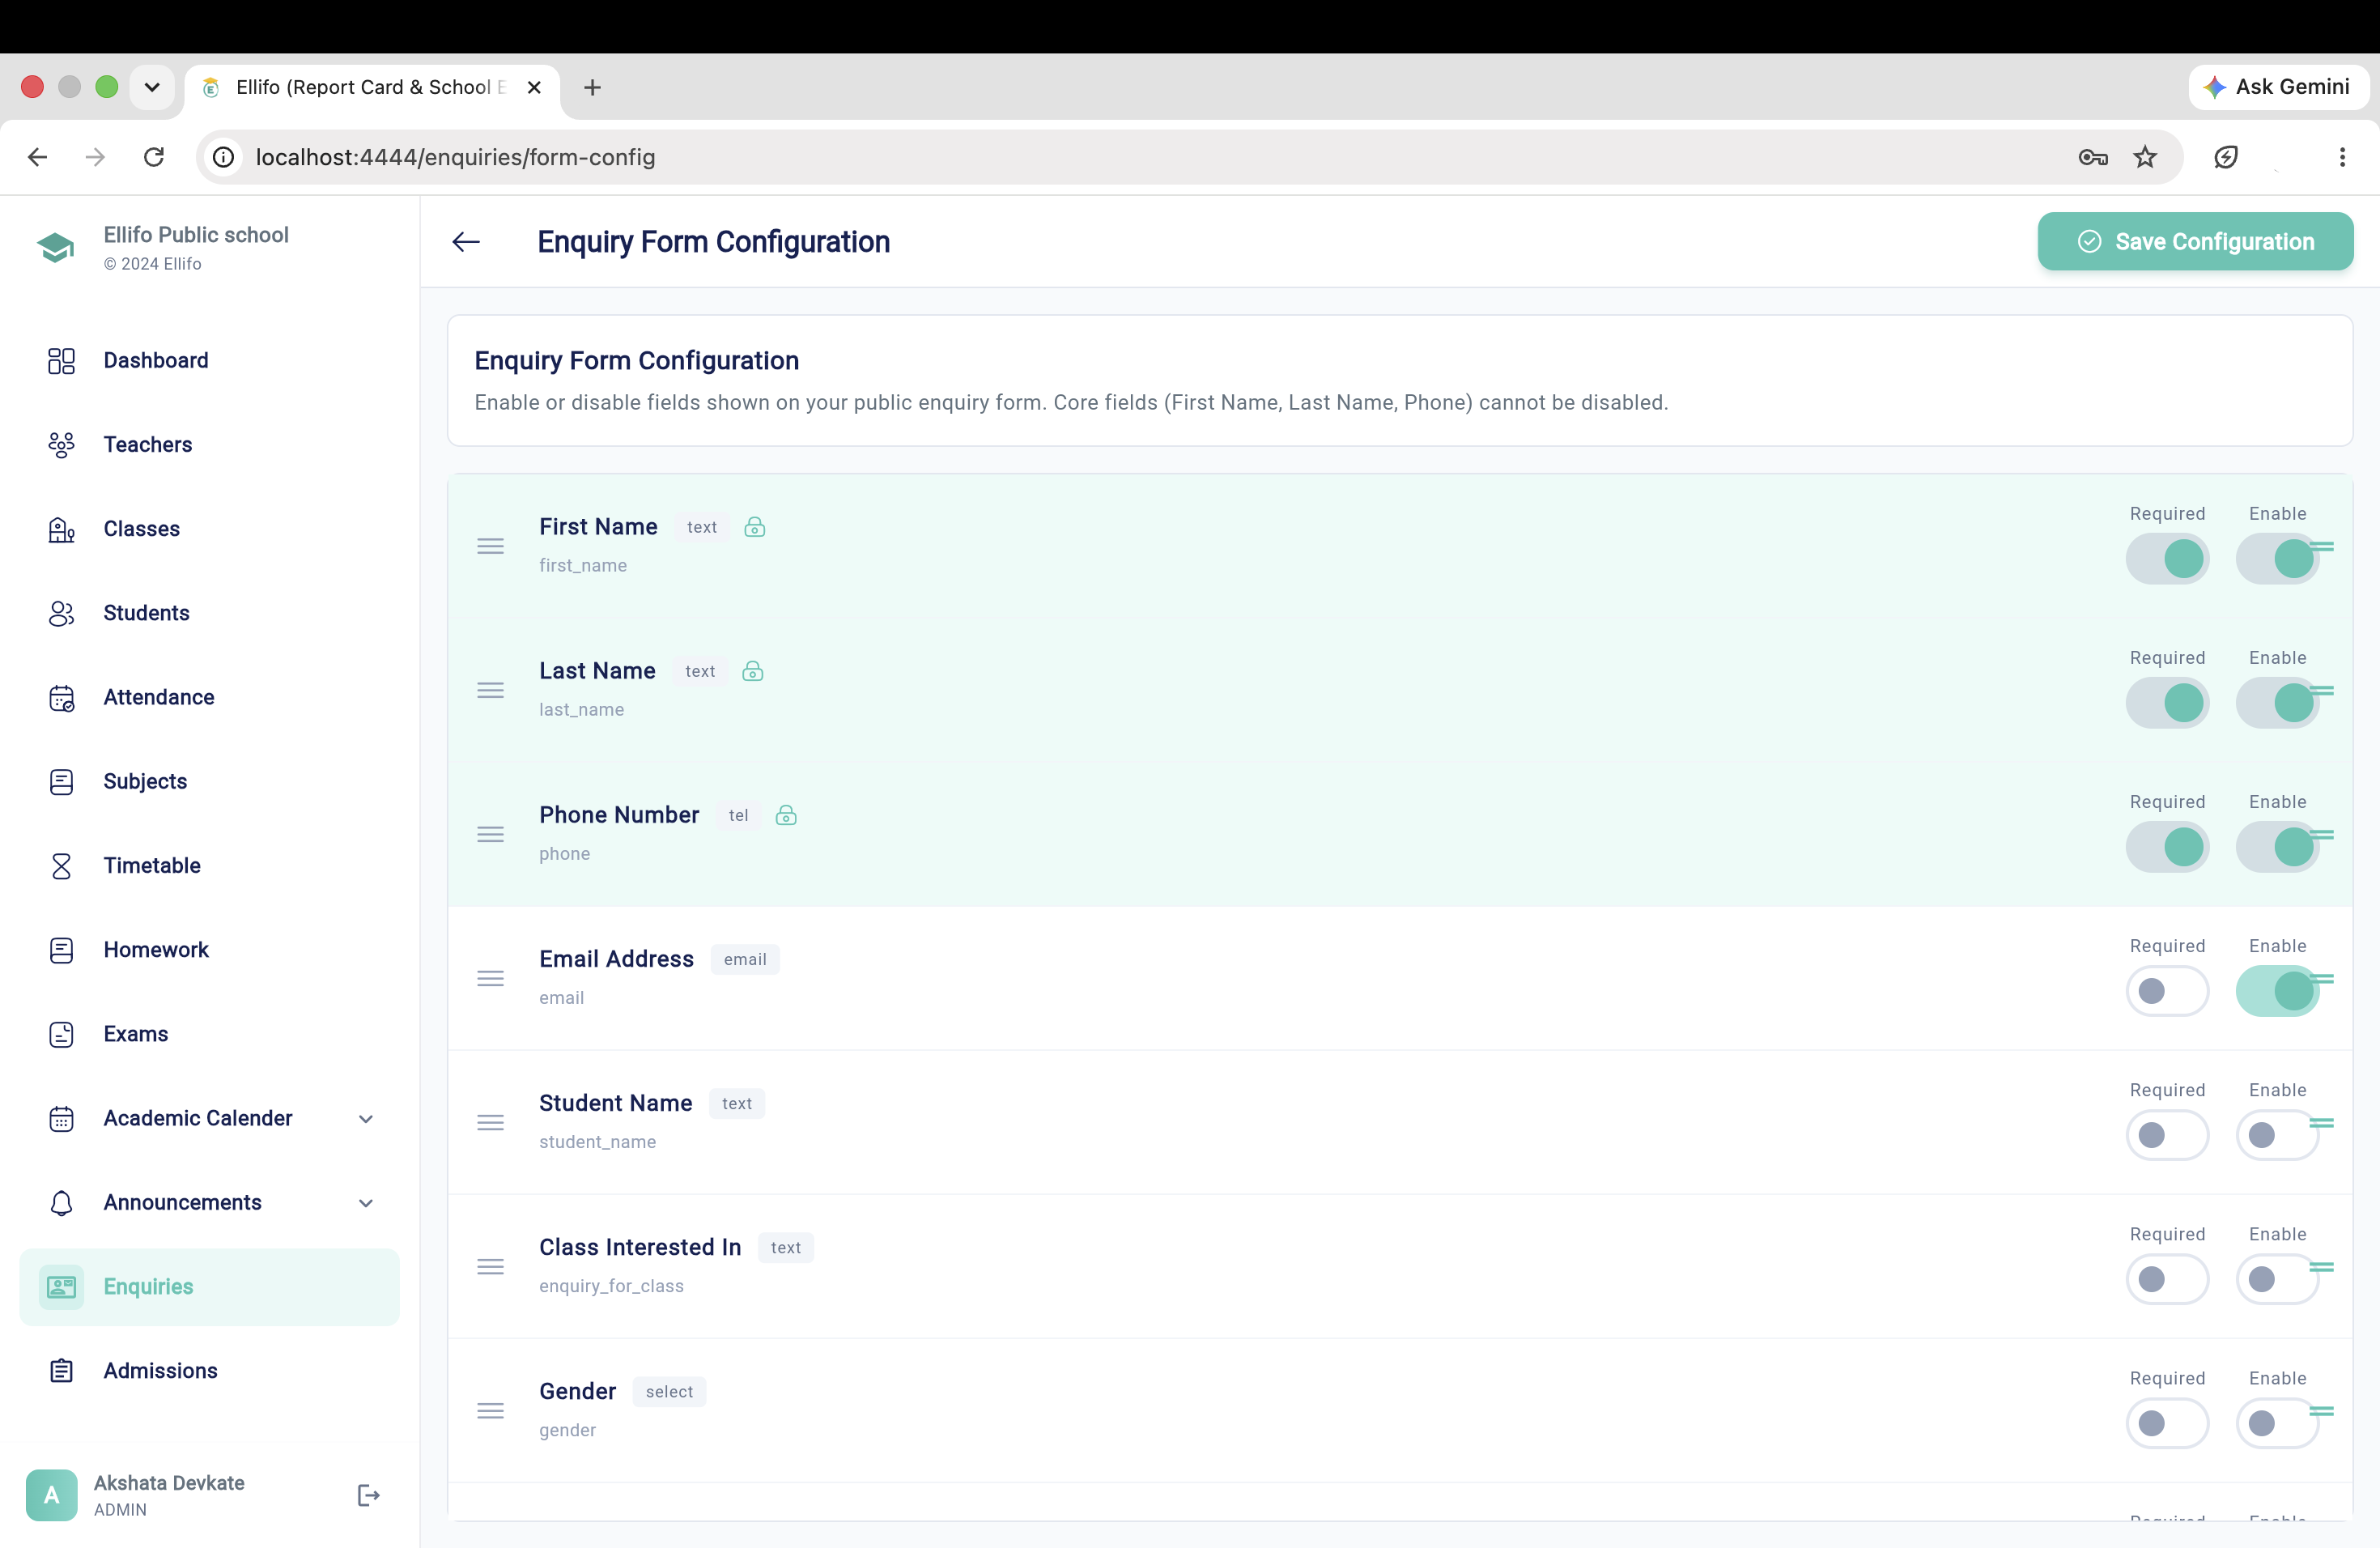Bookmark page with the star icon
Viewport: 2380px width, 1548px height.
(x=2145, y=157)
